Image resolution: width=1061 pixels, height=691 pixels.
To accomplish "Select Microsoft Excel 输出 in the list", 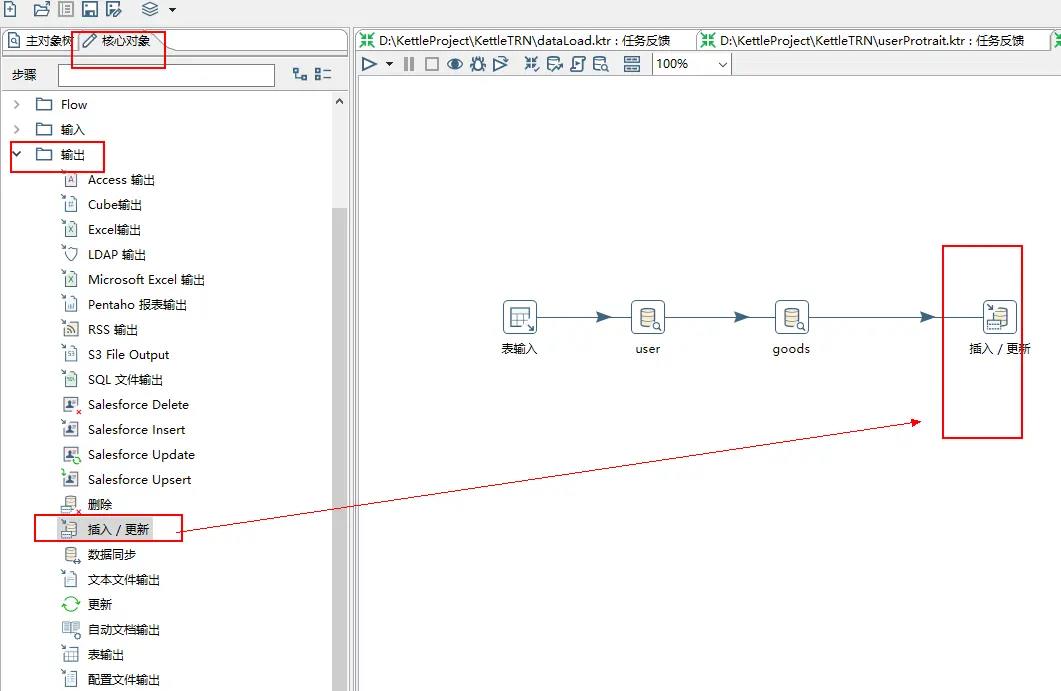I will coord(146,280).
